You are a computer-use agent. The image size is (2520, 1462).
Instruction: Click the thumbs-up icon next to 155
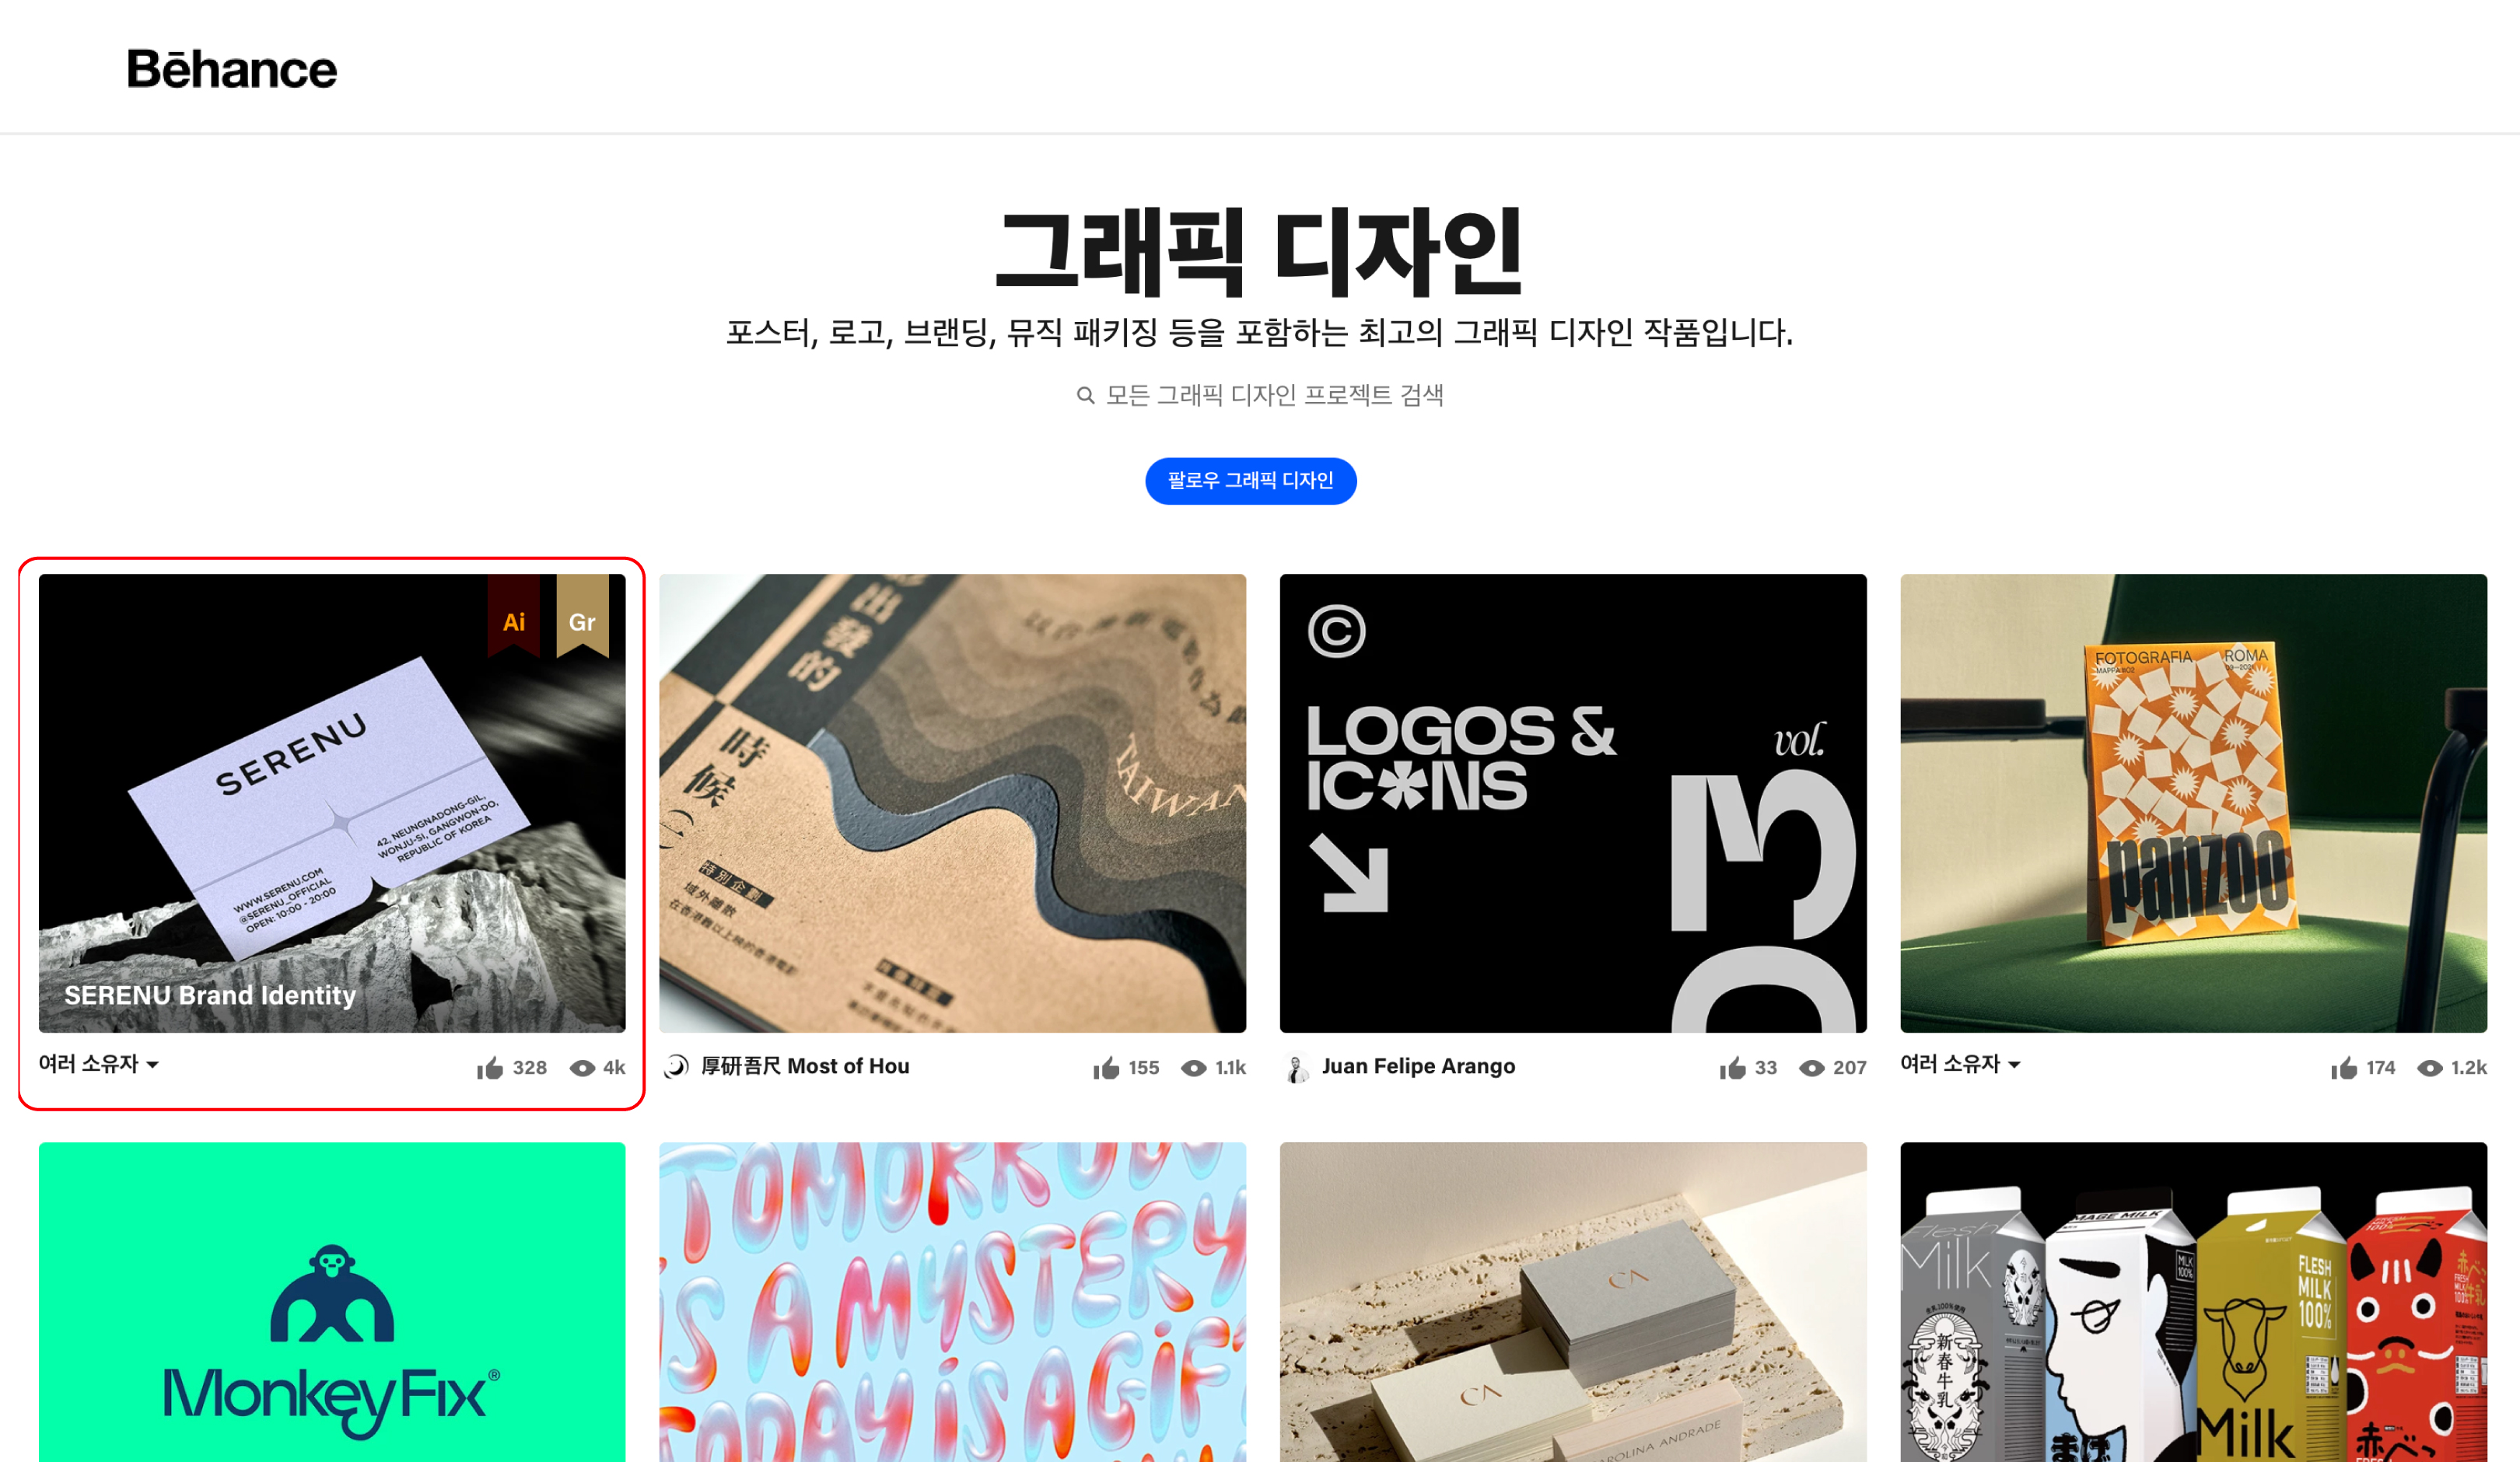pyautogui.click(x=1106, y=1068)
